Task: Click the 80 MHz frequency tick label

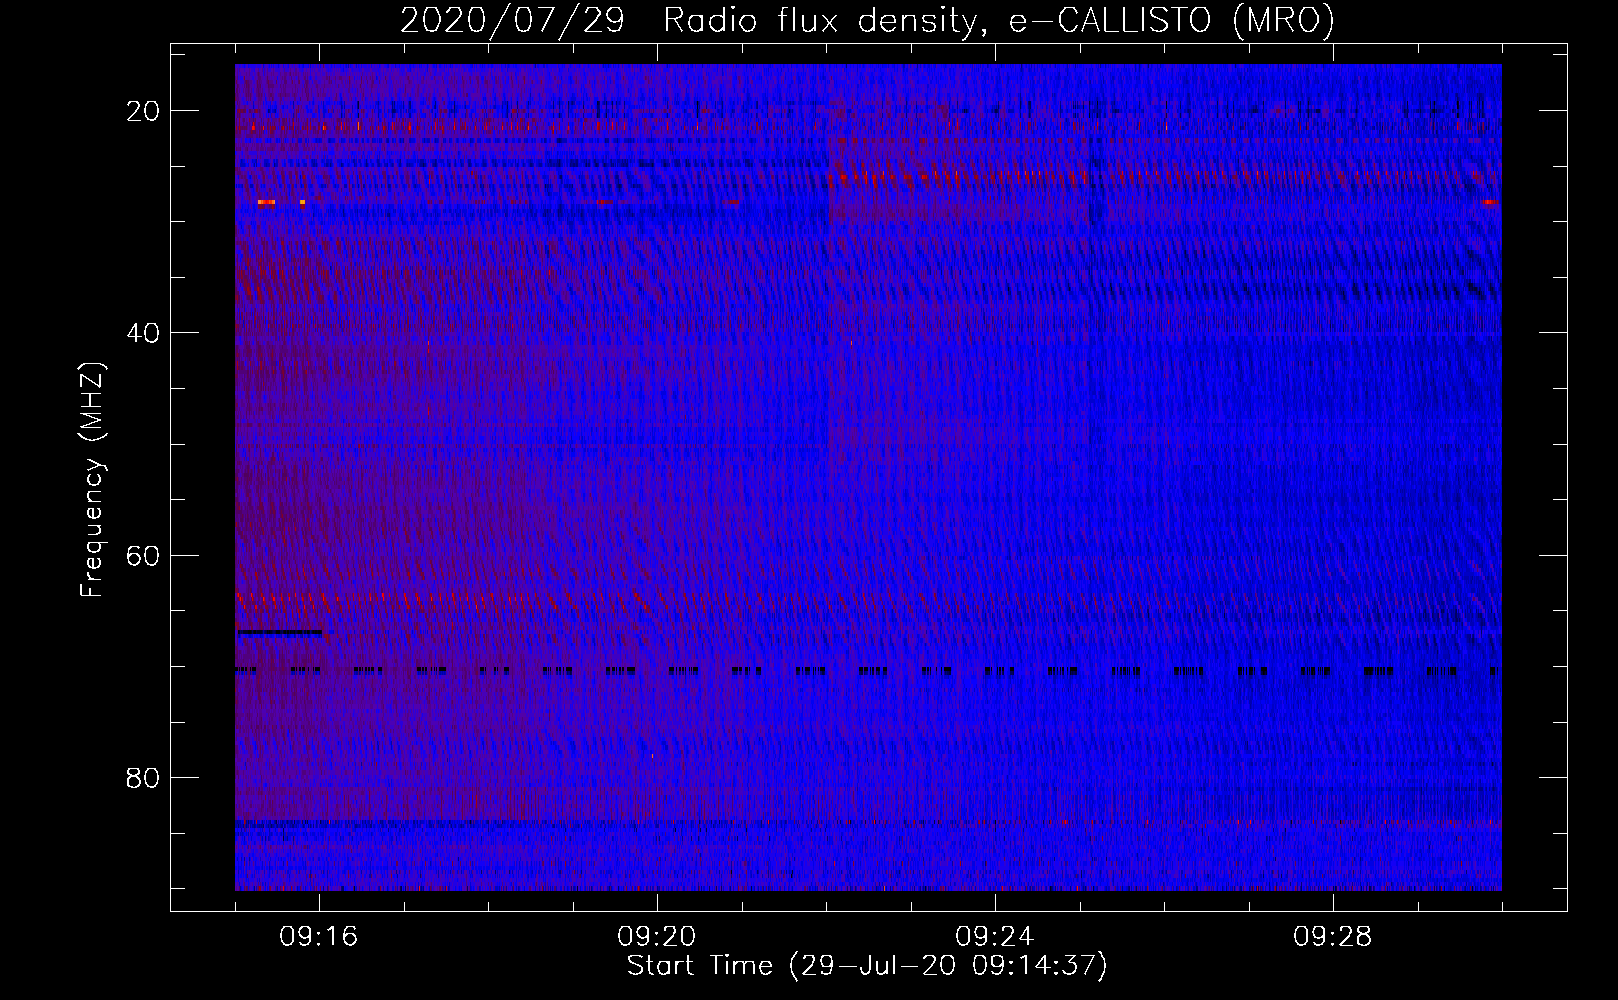Action: point(143,777)
